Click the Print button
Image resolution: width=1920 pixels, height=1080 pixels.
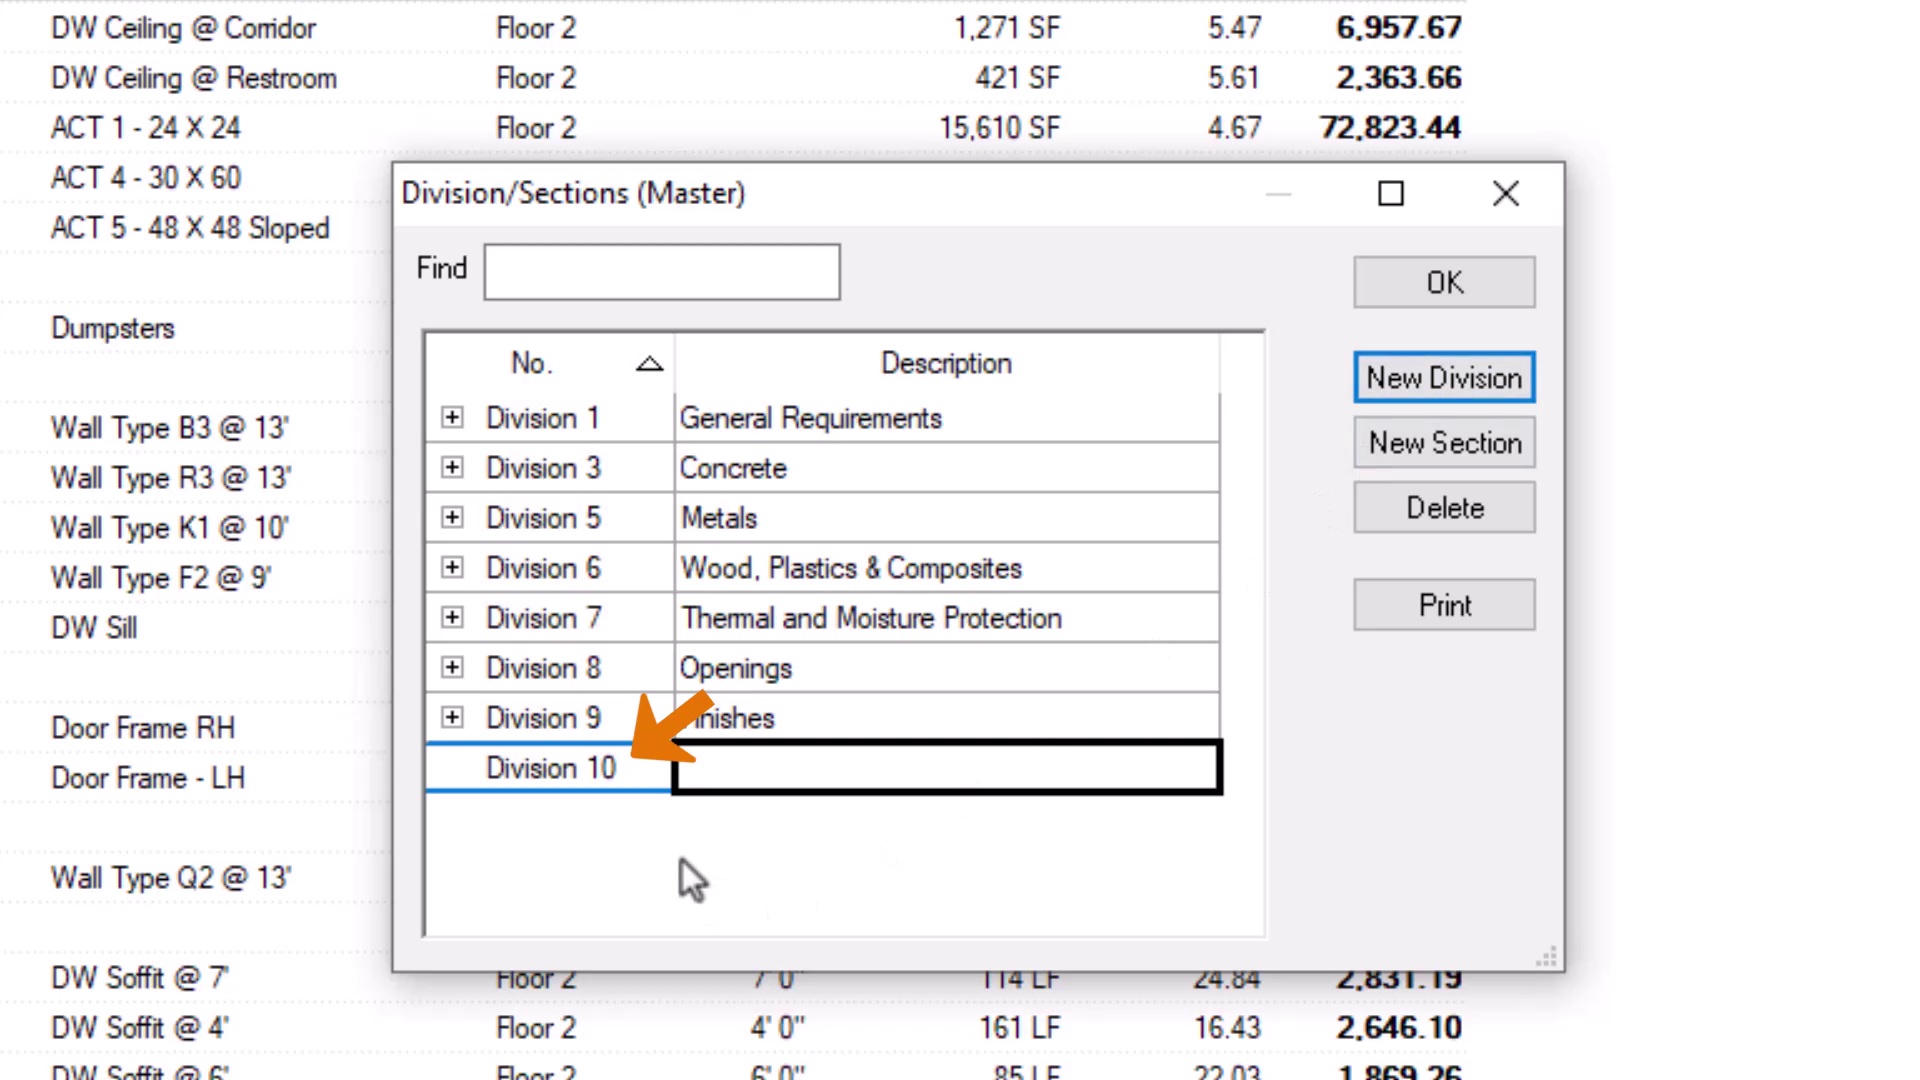[x=1444, y=605]
